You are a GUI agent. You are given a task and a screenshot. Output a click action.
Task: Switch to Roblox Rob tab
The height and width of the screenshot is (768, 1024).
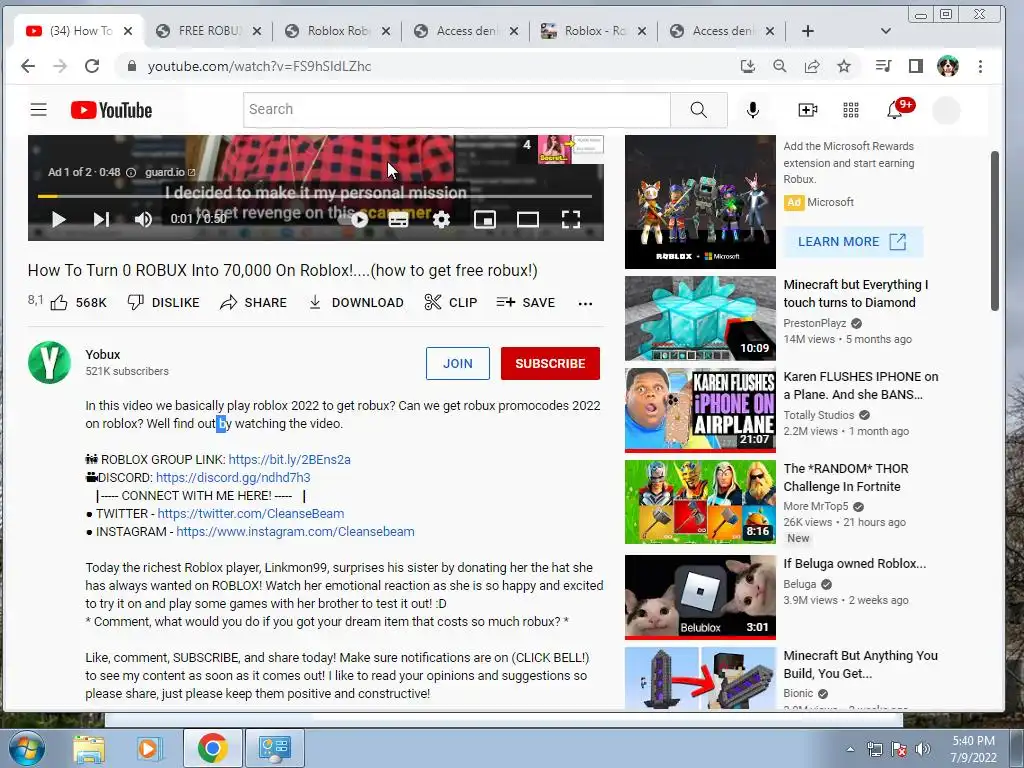pyautogui.click(x=337, y=31)
